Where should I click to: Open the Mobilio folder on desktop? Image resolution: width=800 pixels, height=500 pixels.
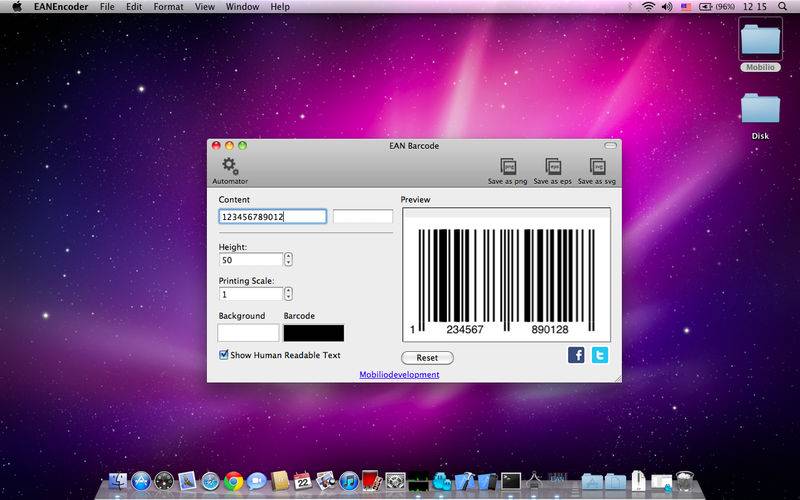tap(760, 38)
